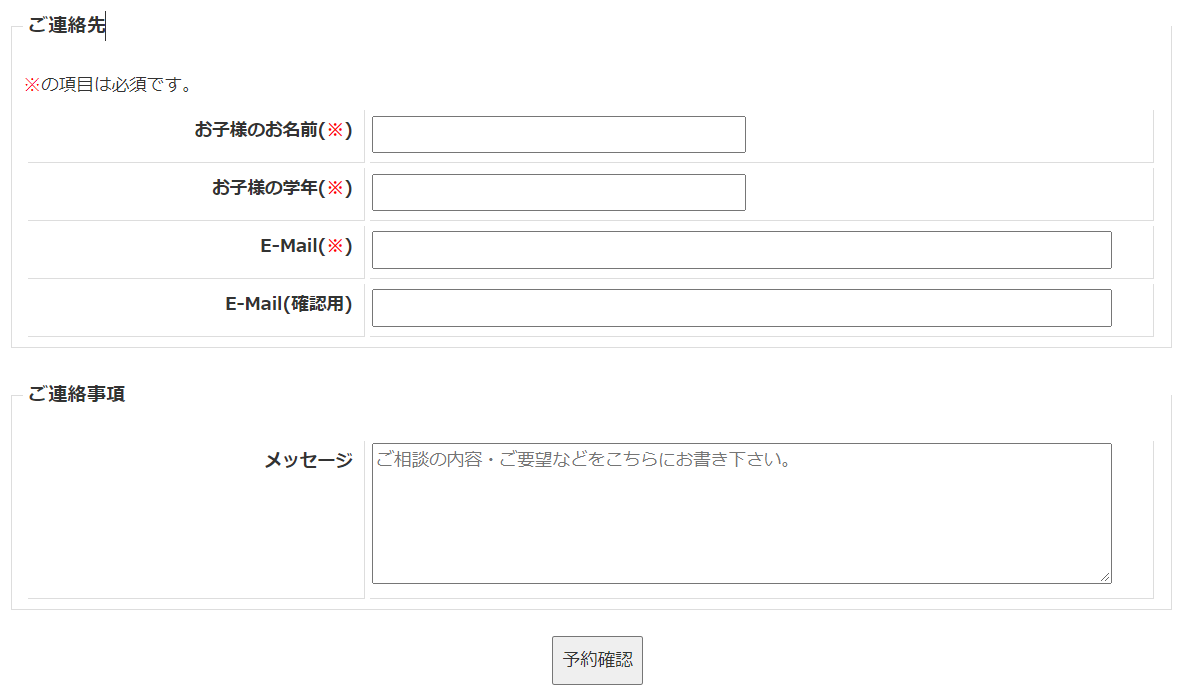
Task: Click the red ※ beside お子様の学年
Action: 335,188
